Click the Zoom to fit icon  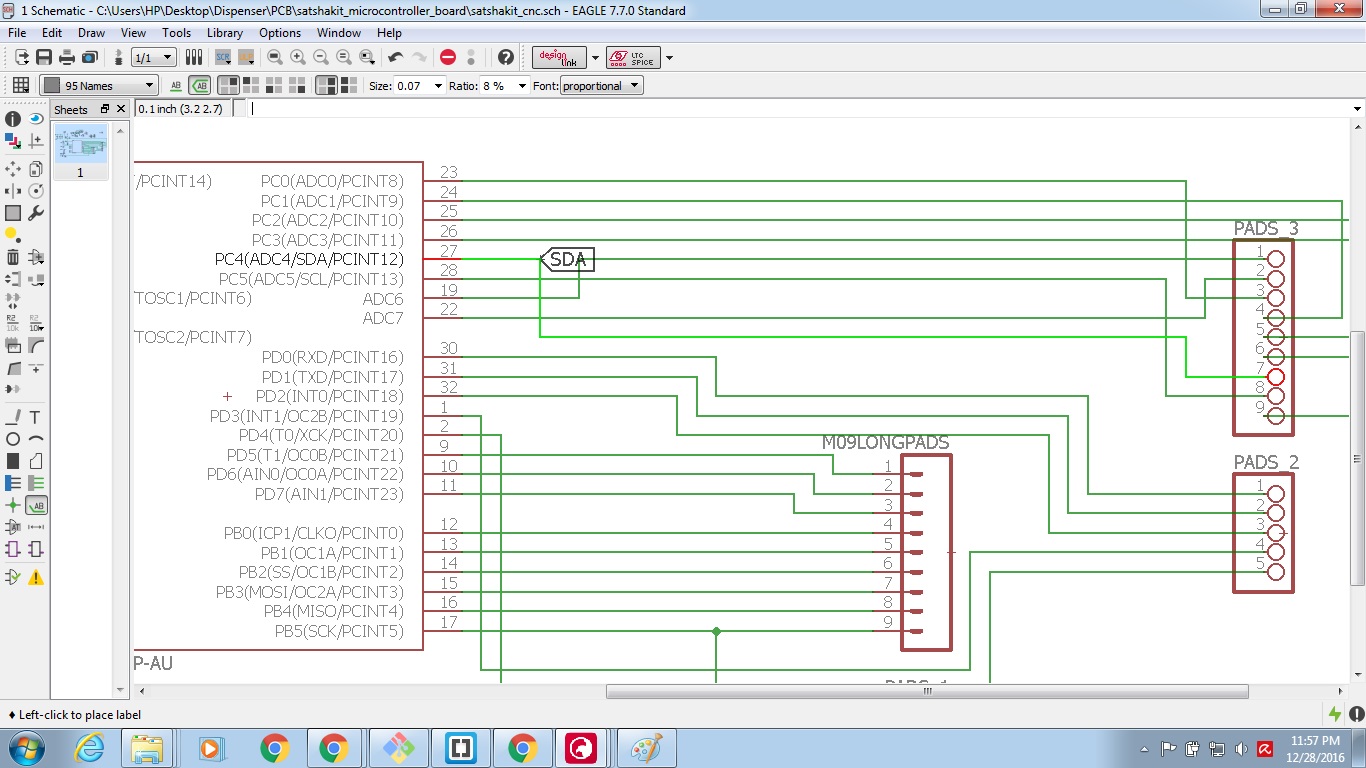click(x=274, y=57)
